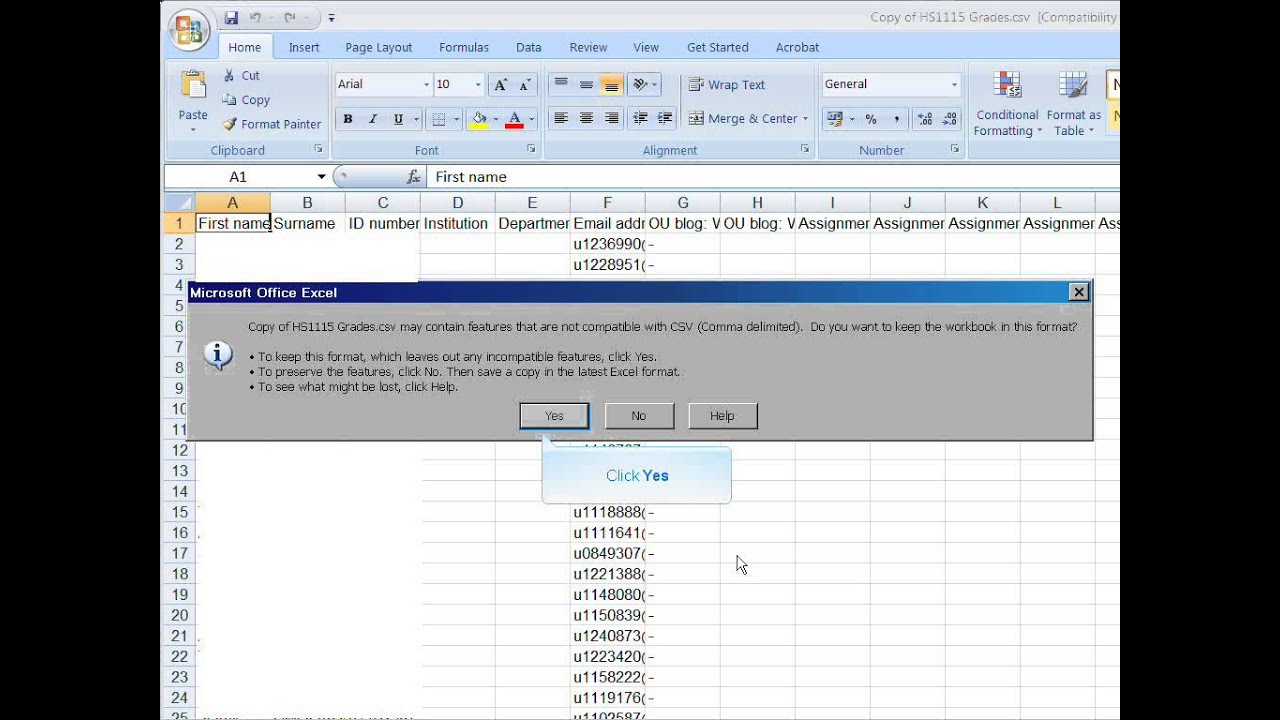Toggle Bottom Align vertical alignment
Viewport: 1280px width, 720px height.
(x=611, y=85)
